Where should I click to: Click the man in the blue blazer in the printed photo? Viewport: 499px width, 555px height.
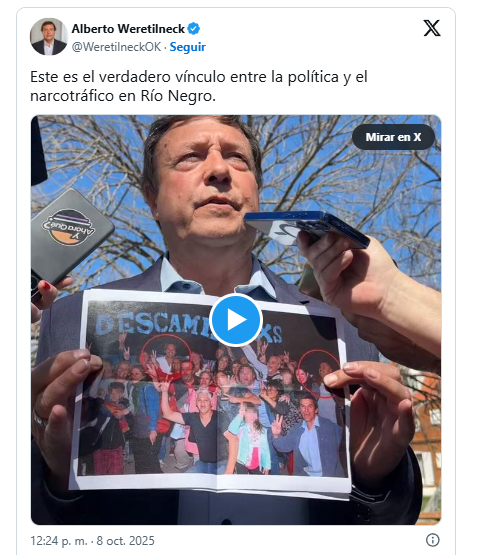tap(309, 435)
